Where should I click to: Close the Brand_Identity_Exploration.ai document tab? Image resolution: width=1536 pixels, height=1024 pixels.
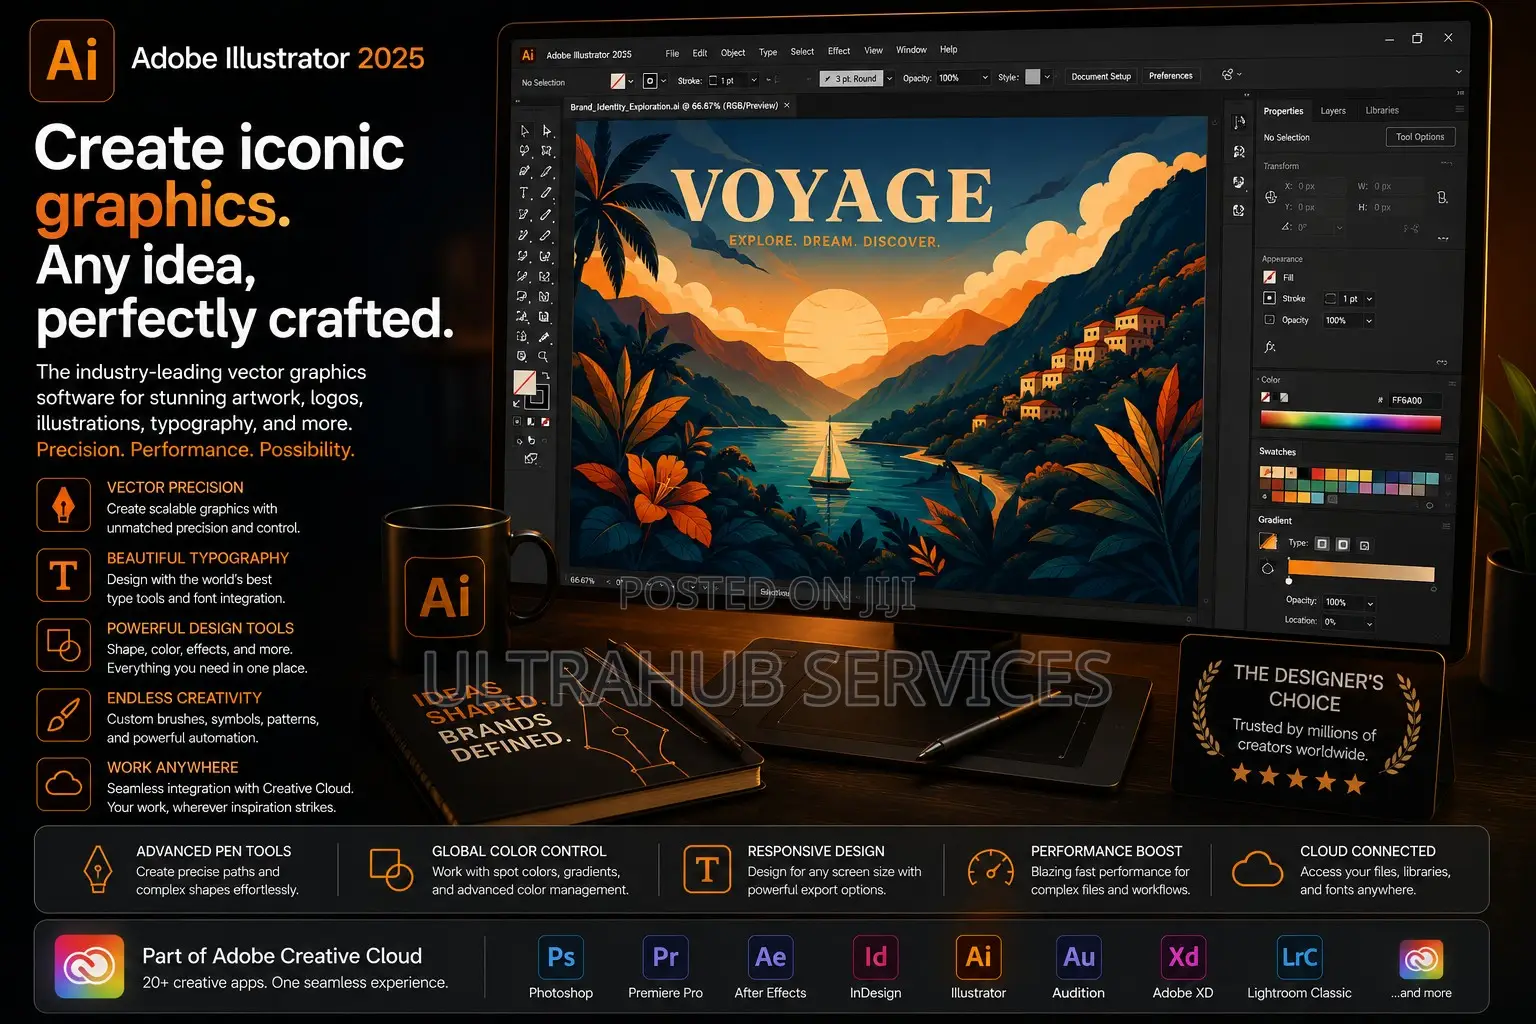coord(787,105)
